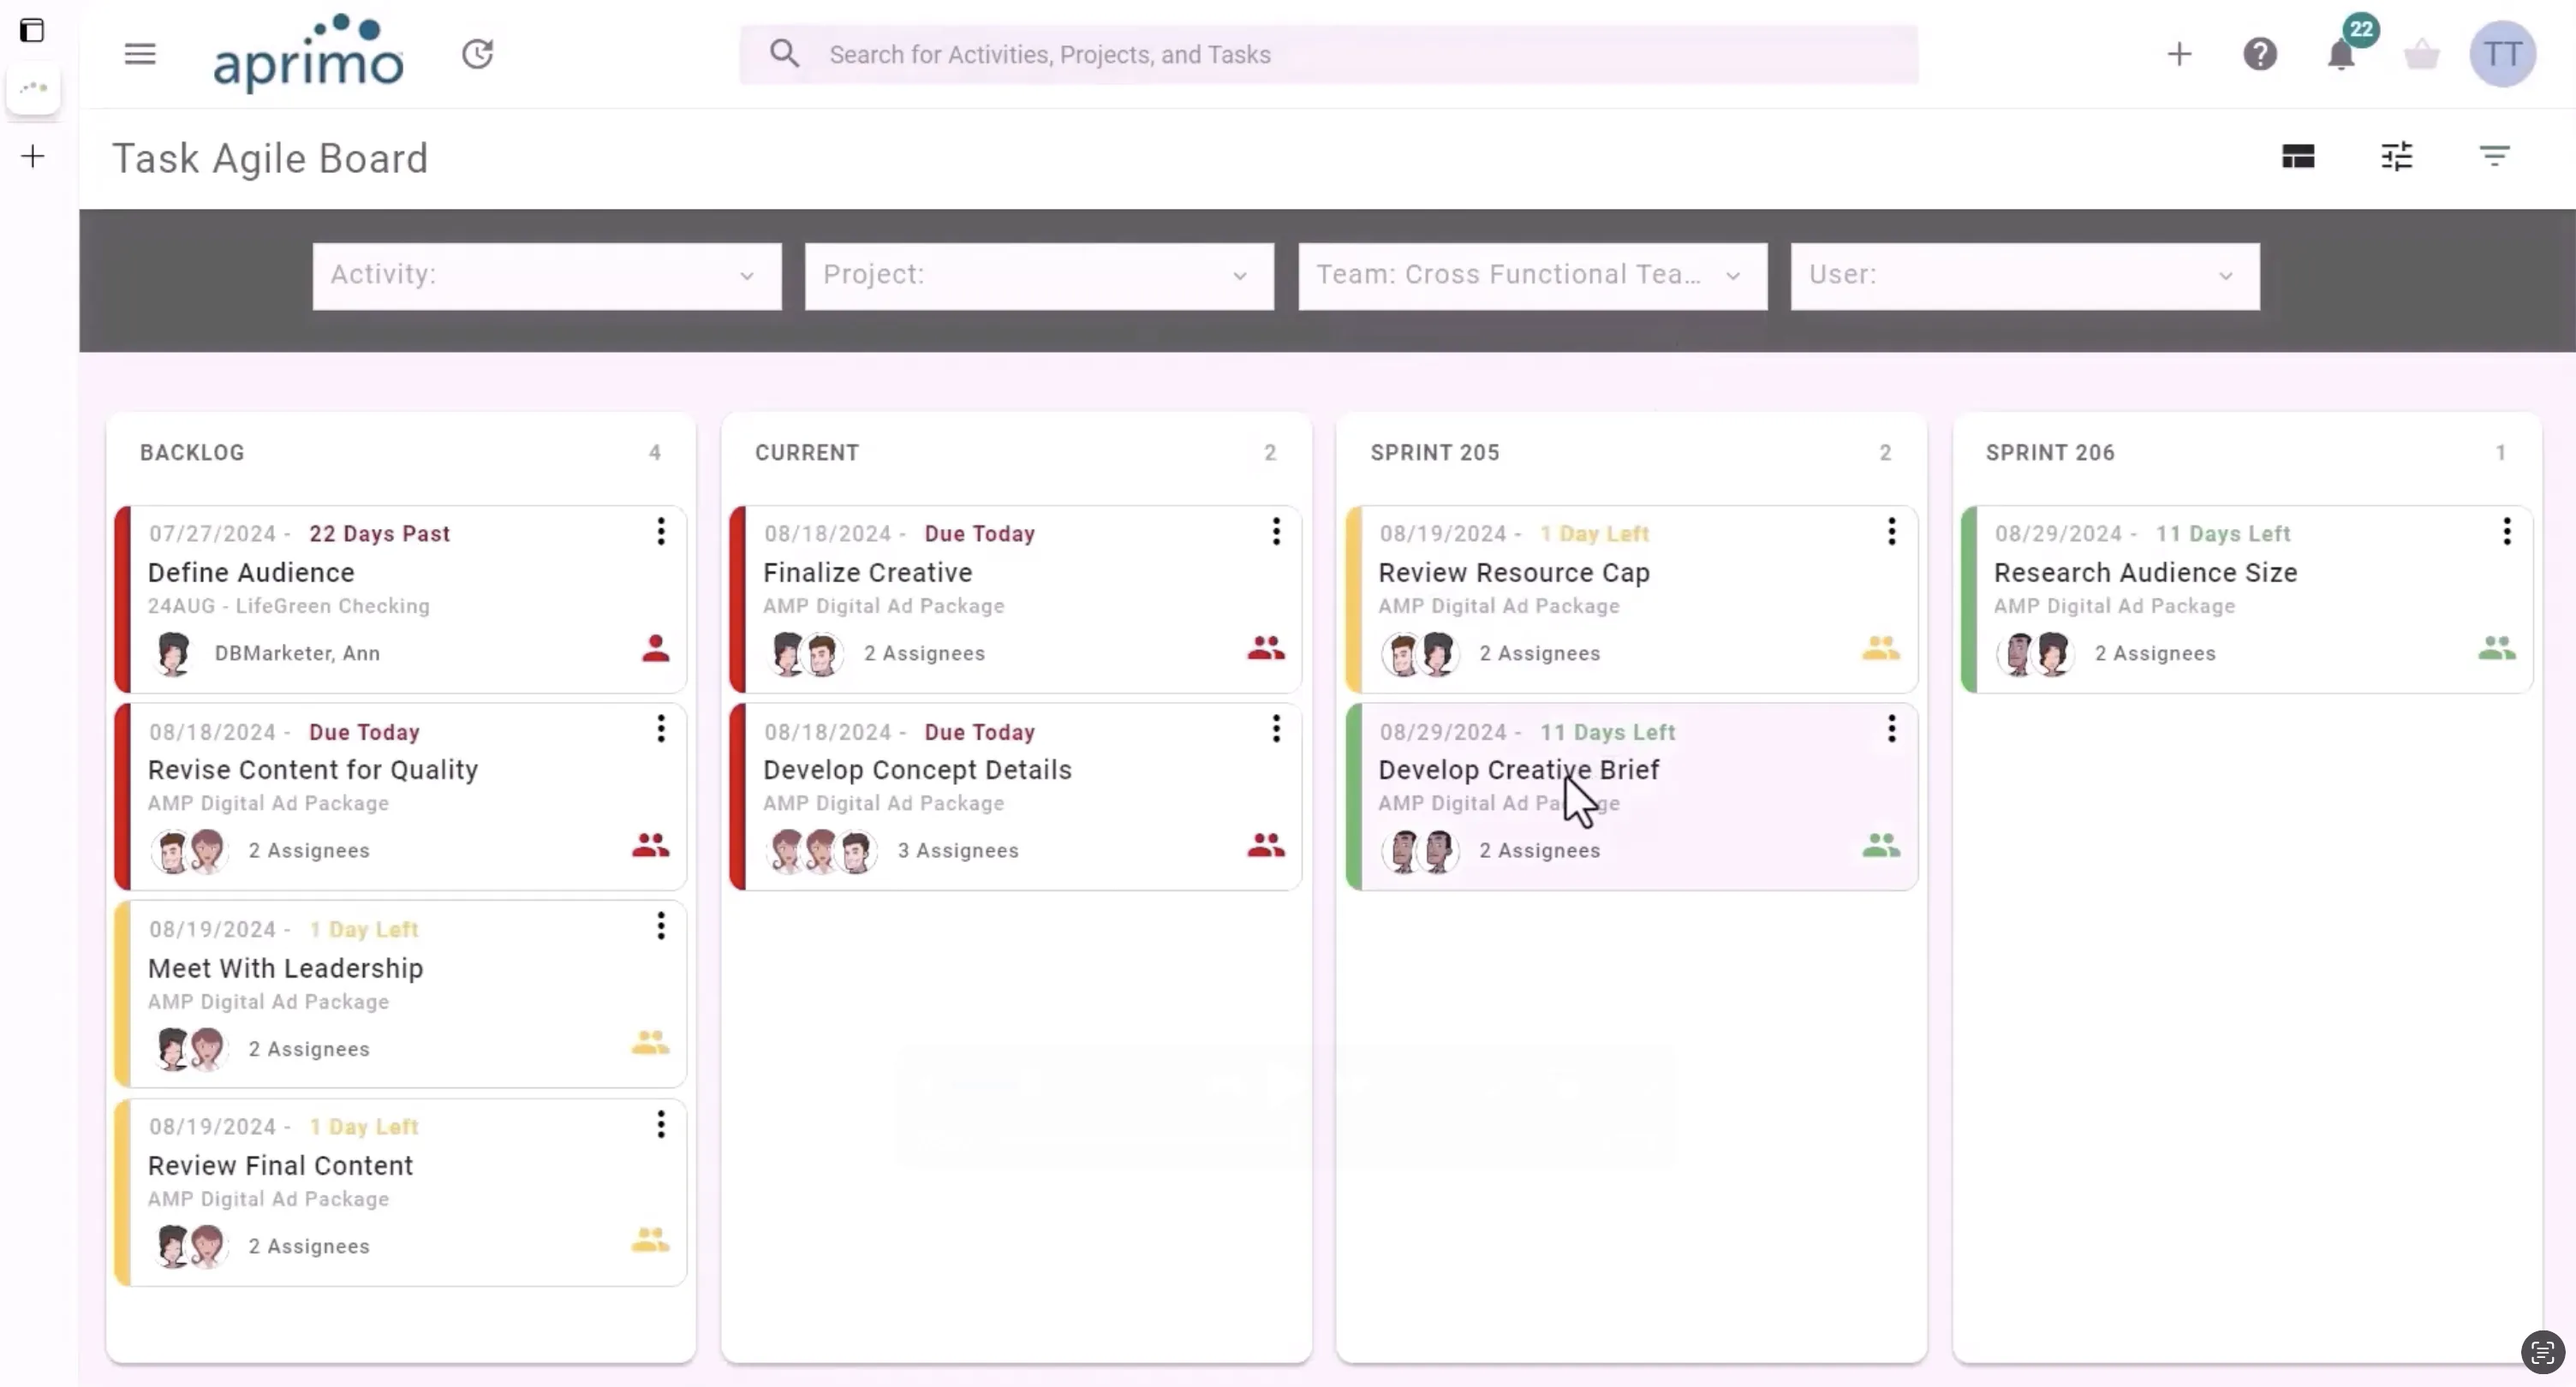Viewport: 2576px width, 1387px height.
Task: Expand the Team Cross Functional dropdown
Action: coord(1533,276)
